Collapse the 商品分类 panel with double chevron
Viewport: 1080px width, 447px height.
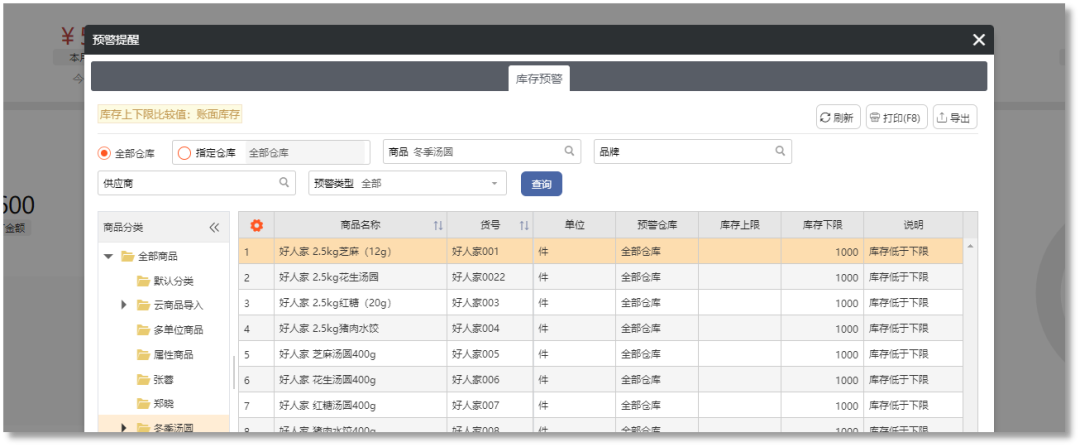pos(214,227)
